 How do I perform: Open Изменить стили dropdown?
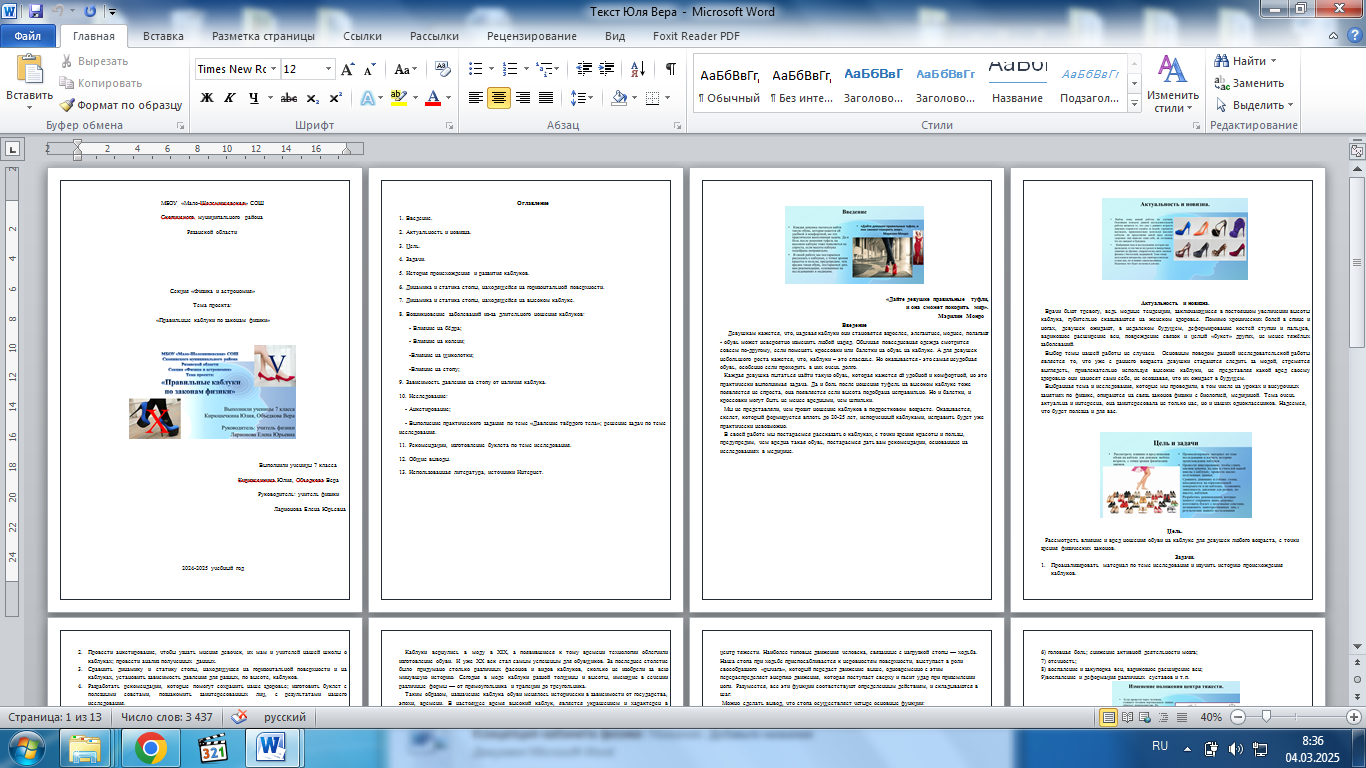pos(1172,85)
